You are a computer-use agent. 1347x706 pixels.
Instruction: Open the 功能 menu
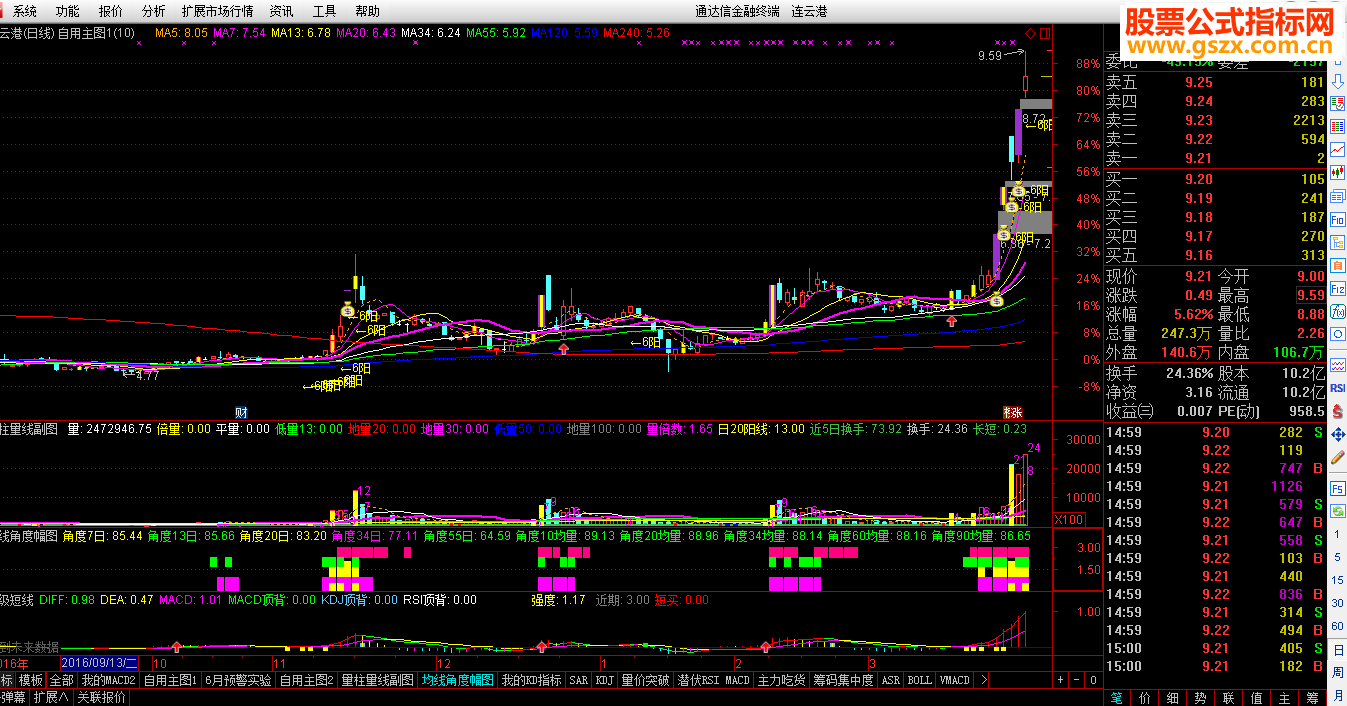point(68,11)
